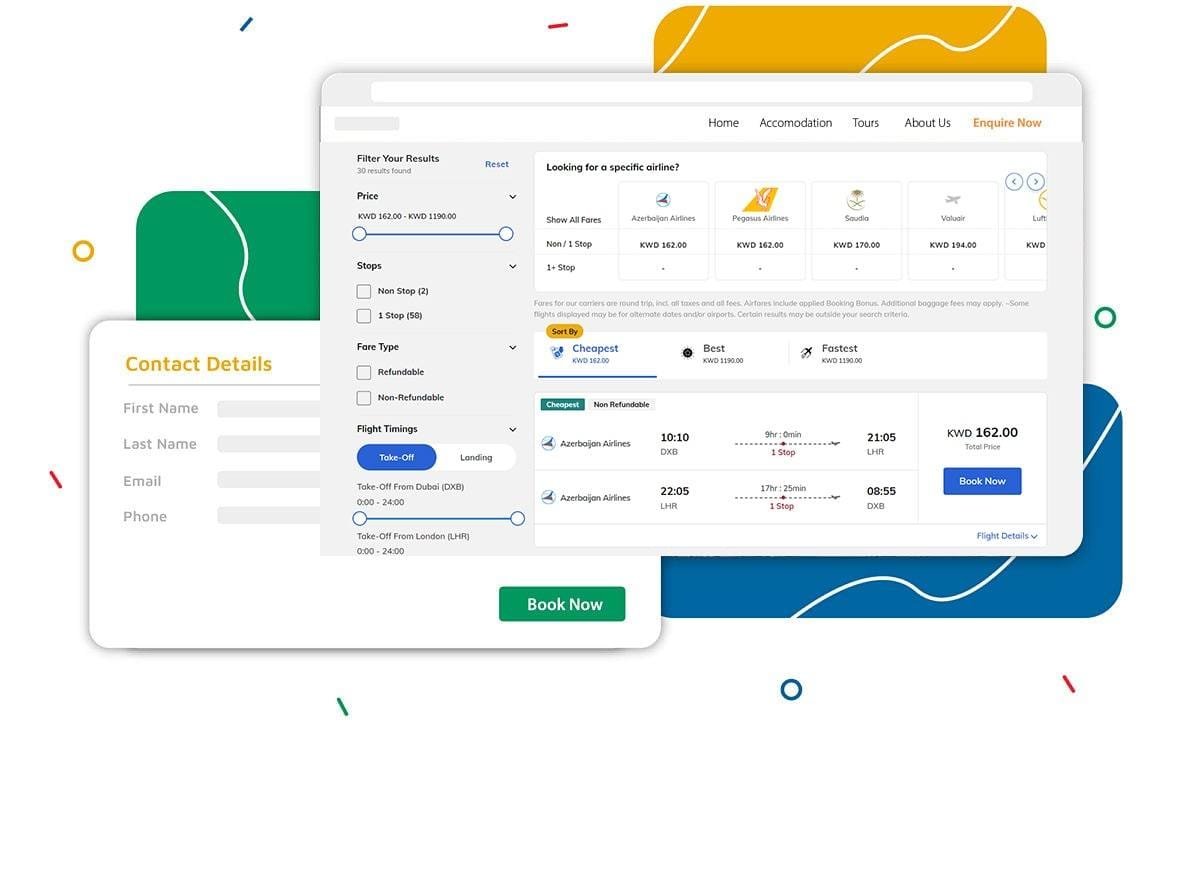Open the Home menu item
This screenshot has width=1200, height=888.
pyautogui.click(x=723, y=123)
